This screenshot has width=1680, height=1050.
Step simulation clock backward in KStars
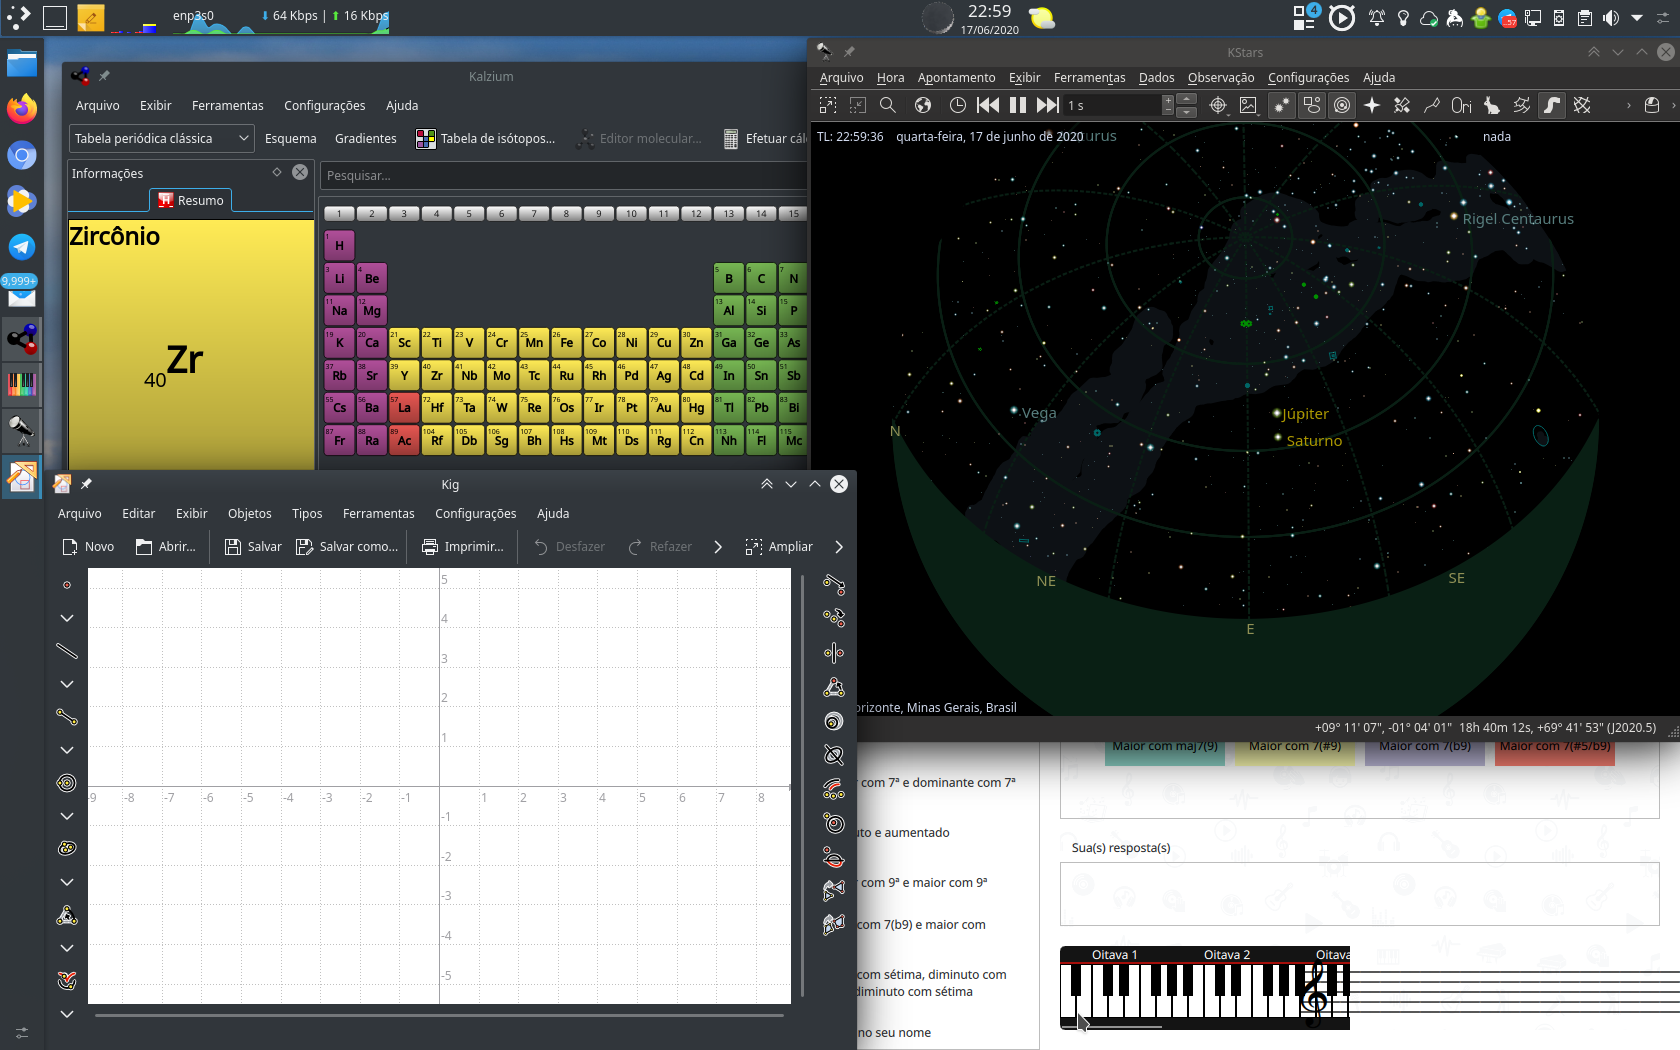(988, 105)
